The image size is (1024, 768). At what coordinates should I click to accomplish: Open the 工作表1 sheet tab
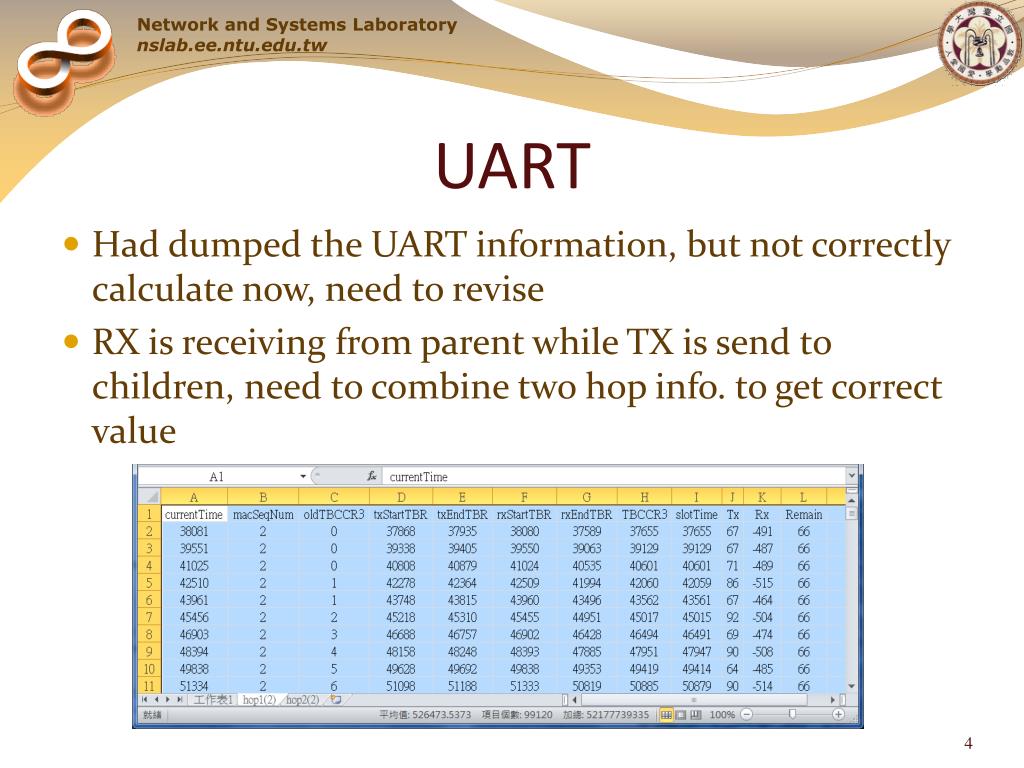point(214,699)
